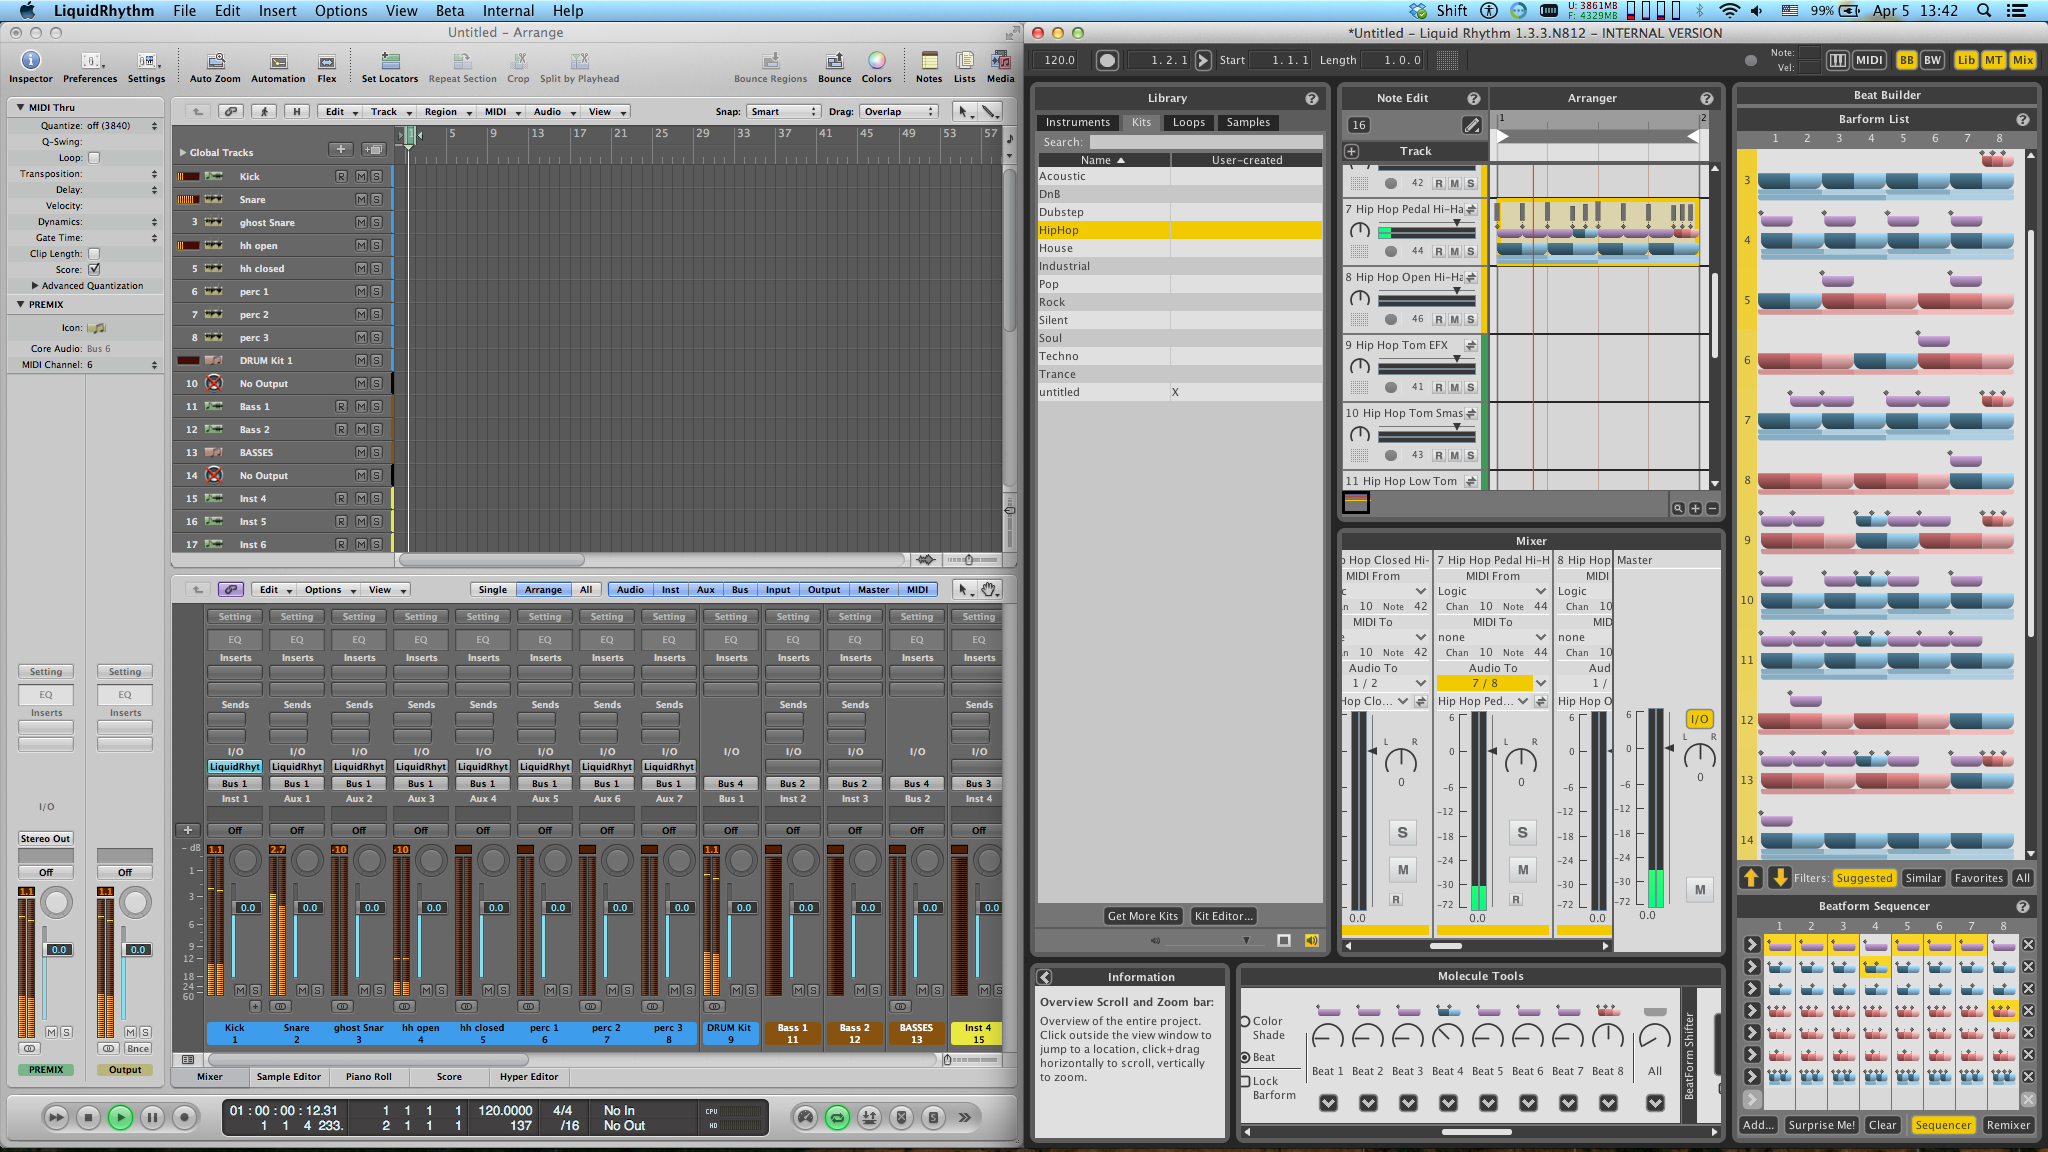Click the Bounce toolbar icon

tap(834, 62)
